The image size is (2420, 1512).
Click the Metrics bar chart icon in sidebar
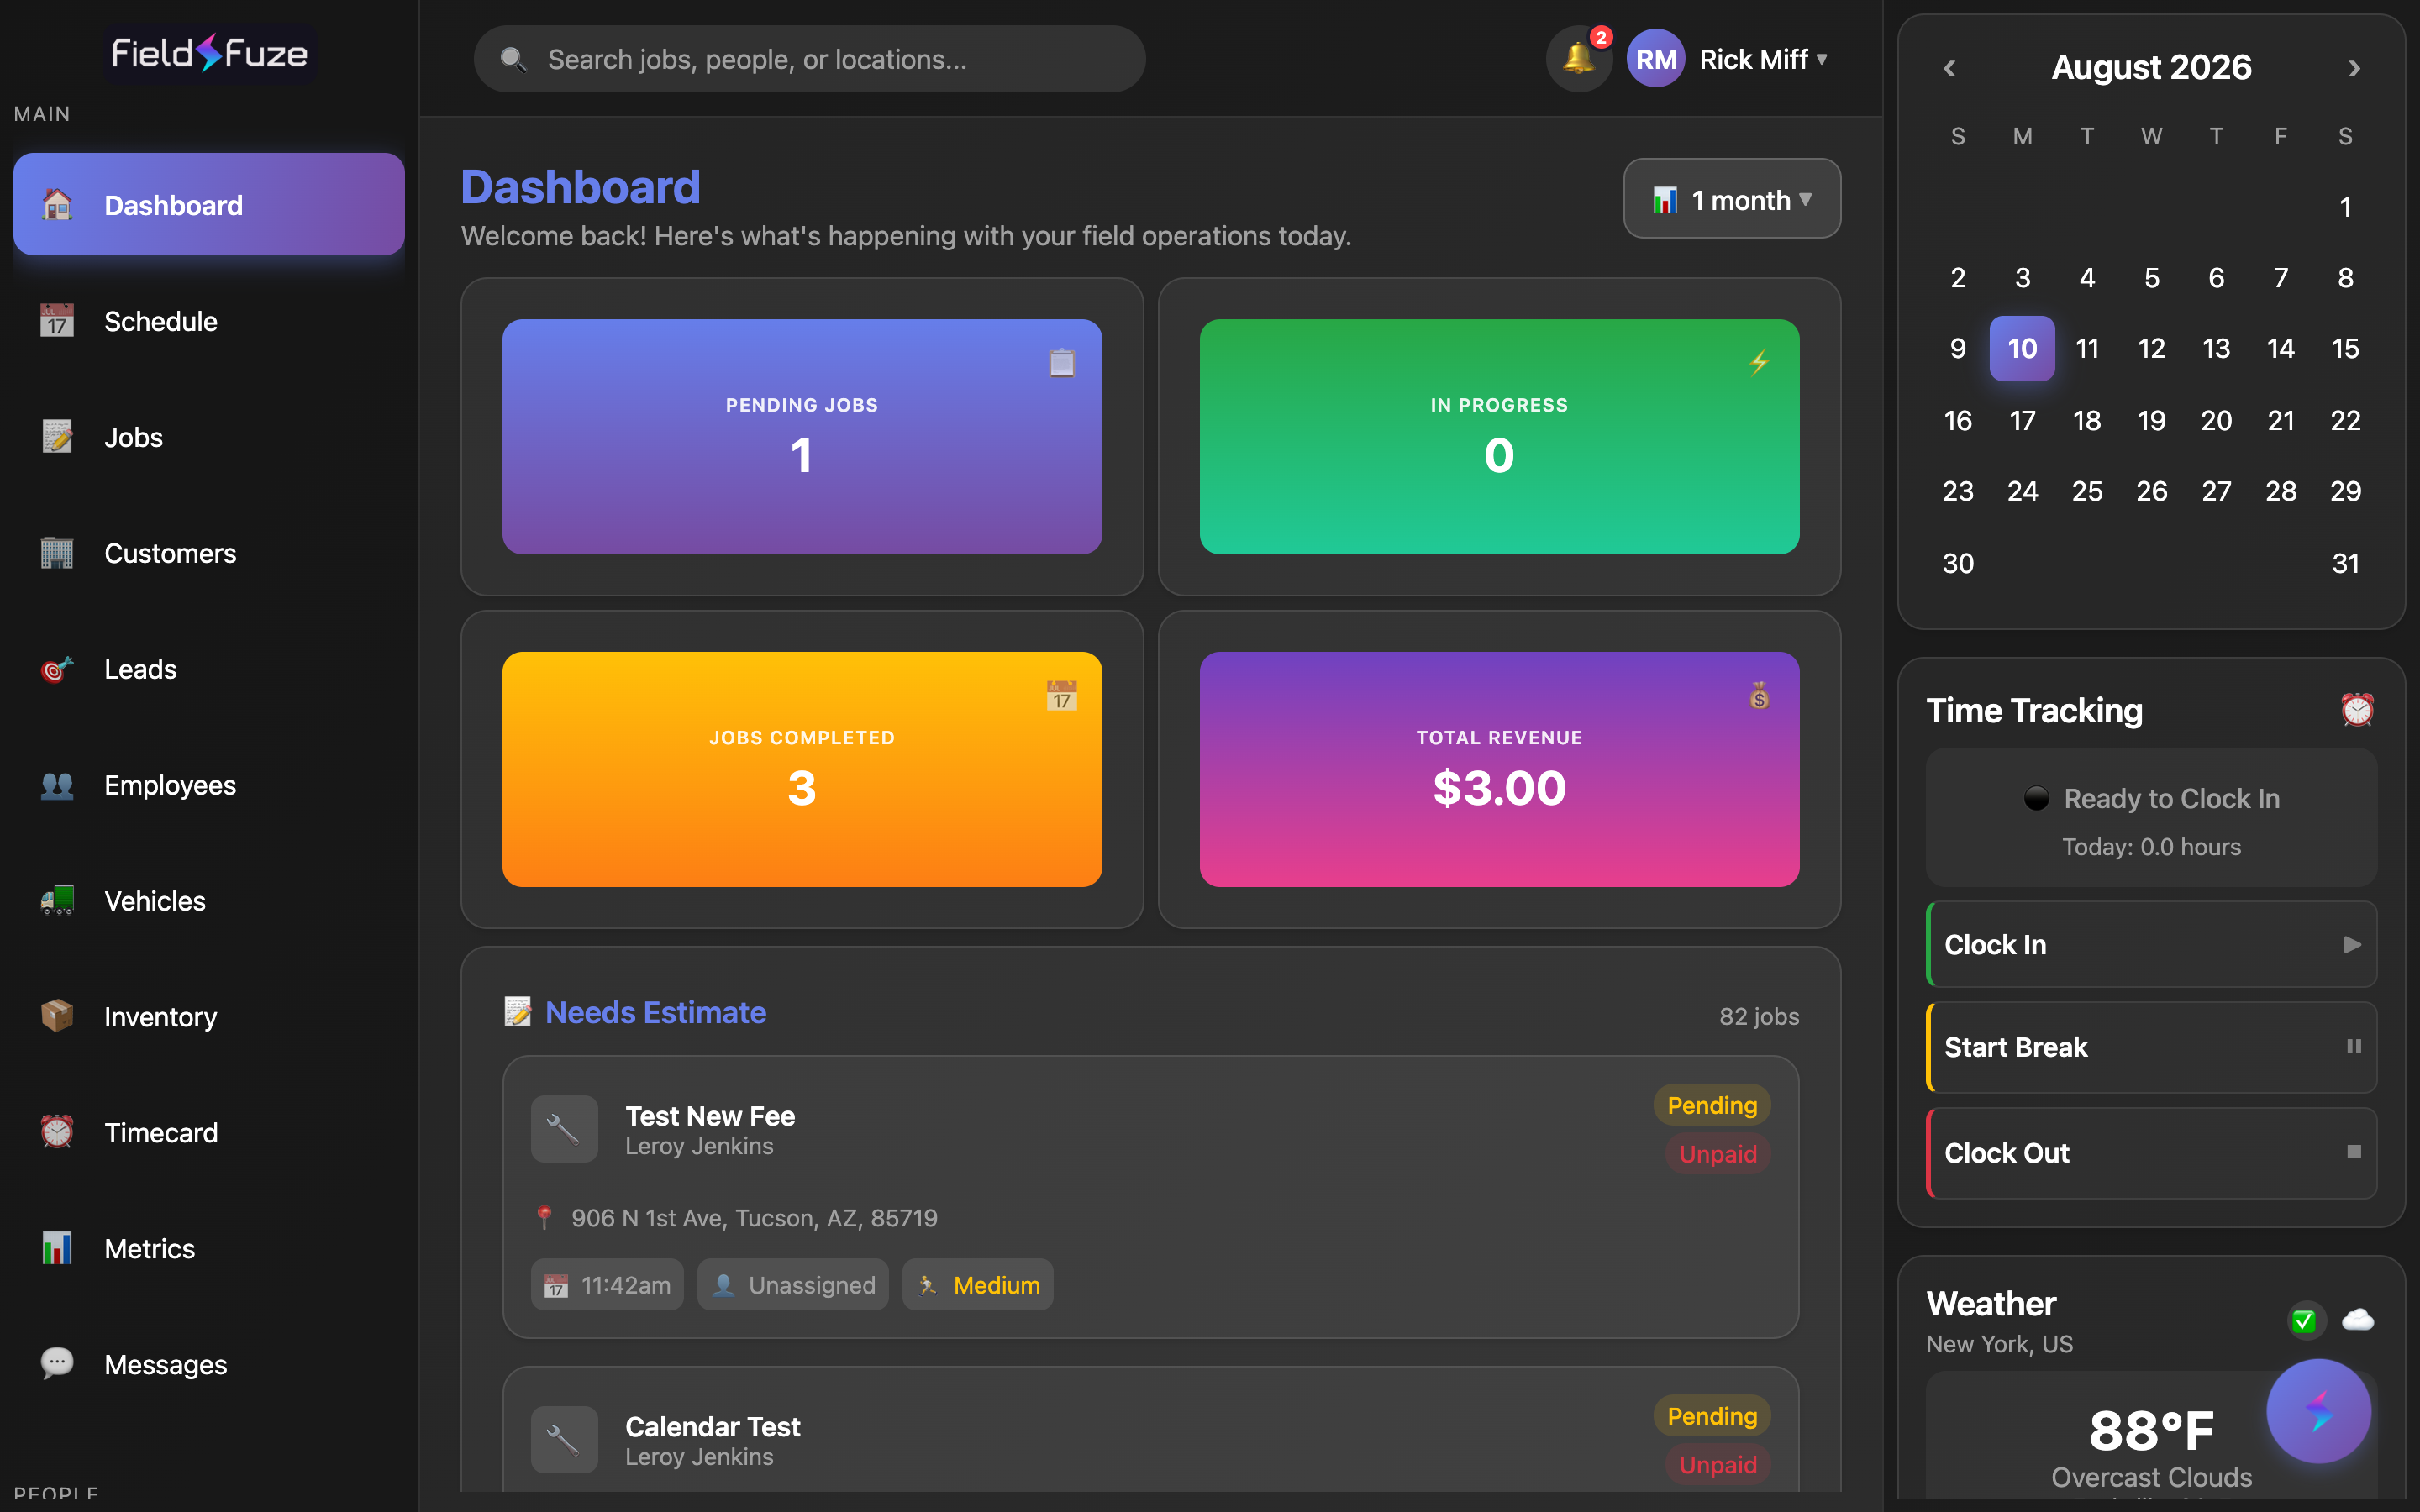57,1249
